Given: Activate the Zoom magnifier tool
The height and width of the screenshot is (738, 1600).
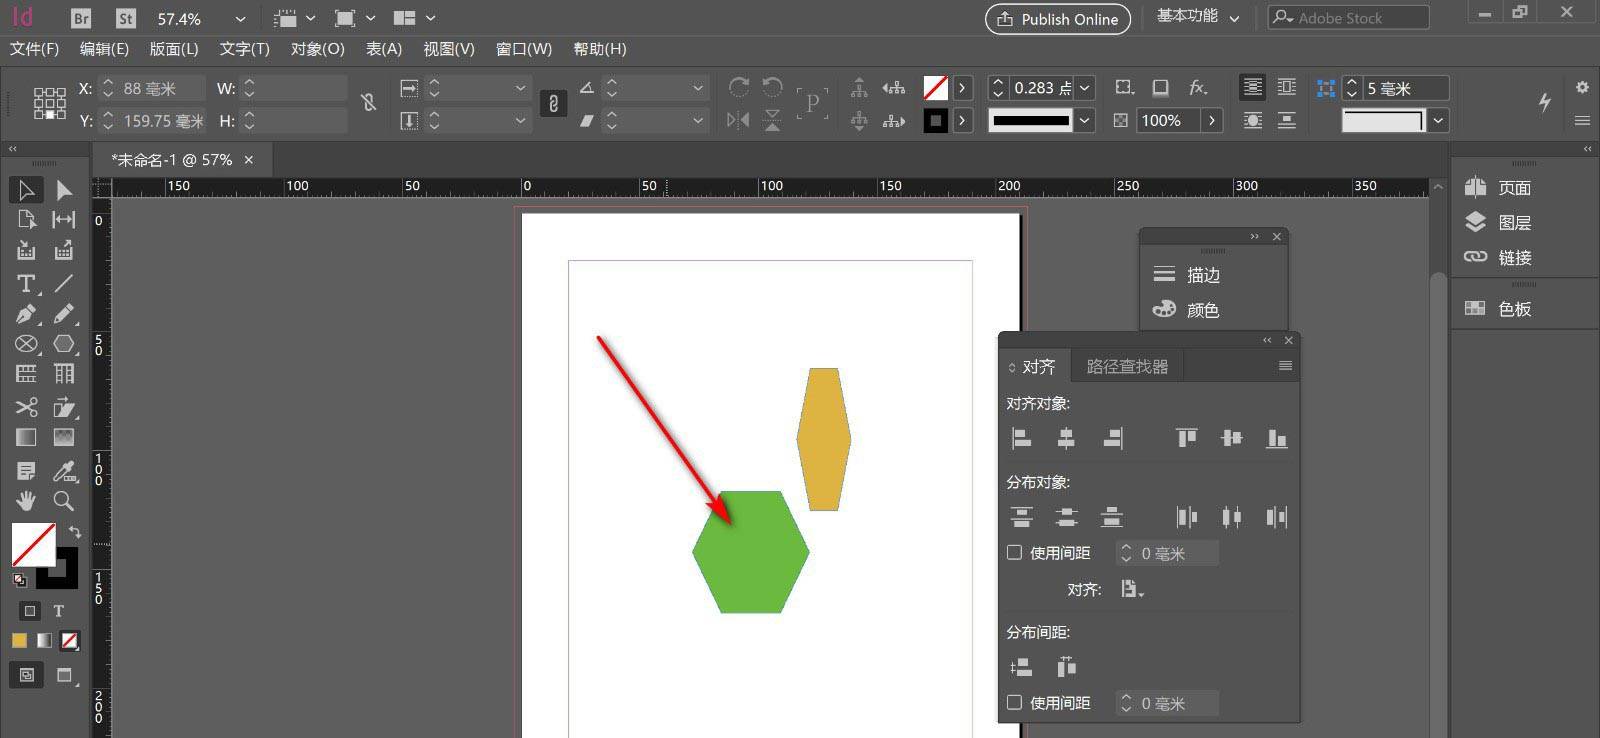Looking at the screenshot, I should [x=64, y=500].
